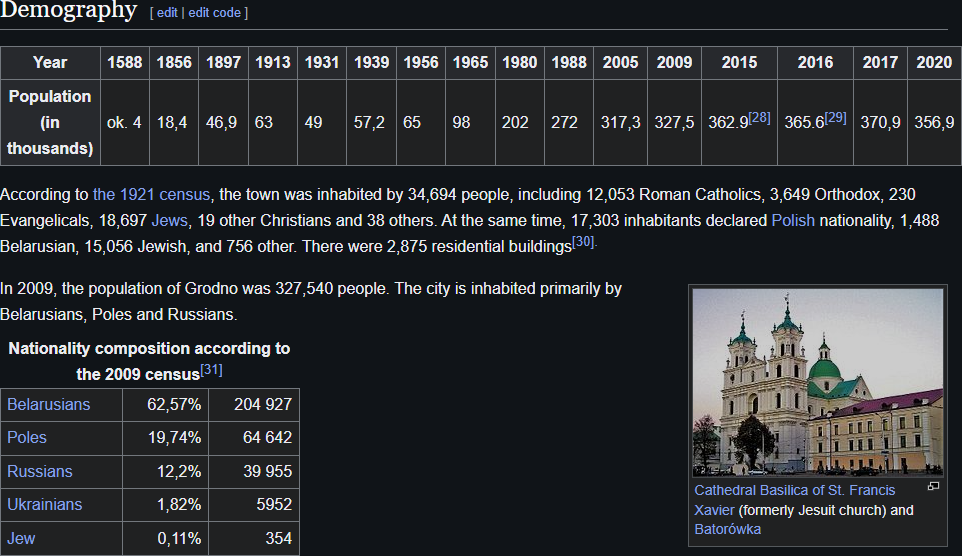This screenshot has width=962, height=556.
Task: Click the '39 955' count cell
Action: pos(254,471)
